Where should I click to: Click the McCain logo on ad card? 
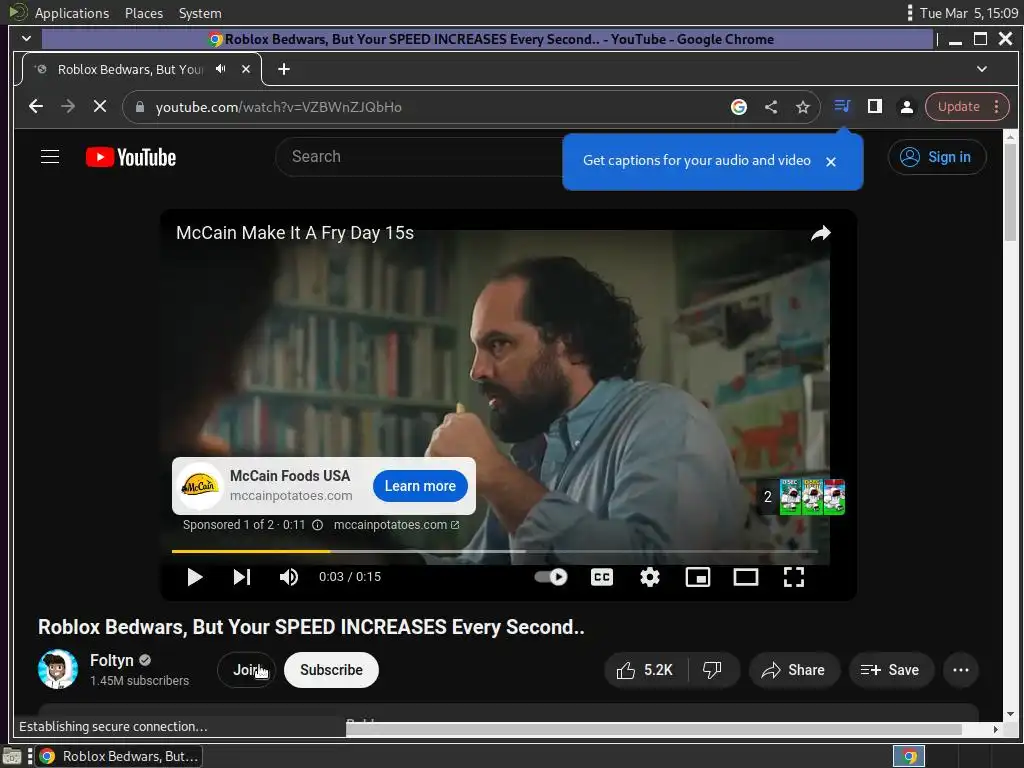click(x=200, y=486)
